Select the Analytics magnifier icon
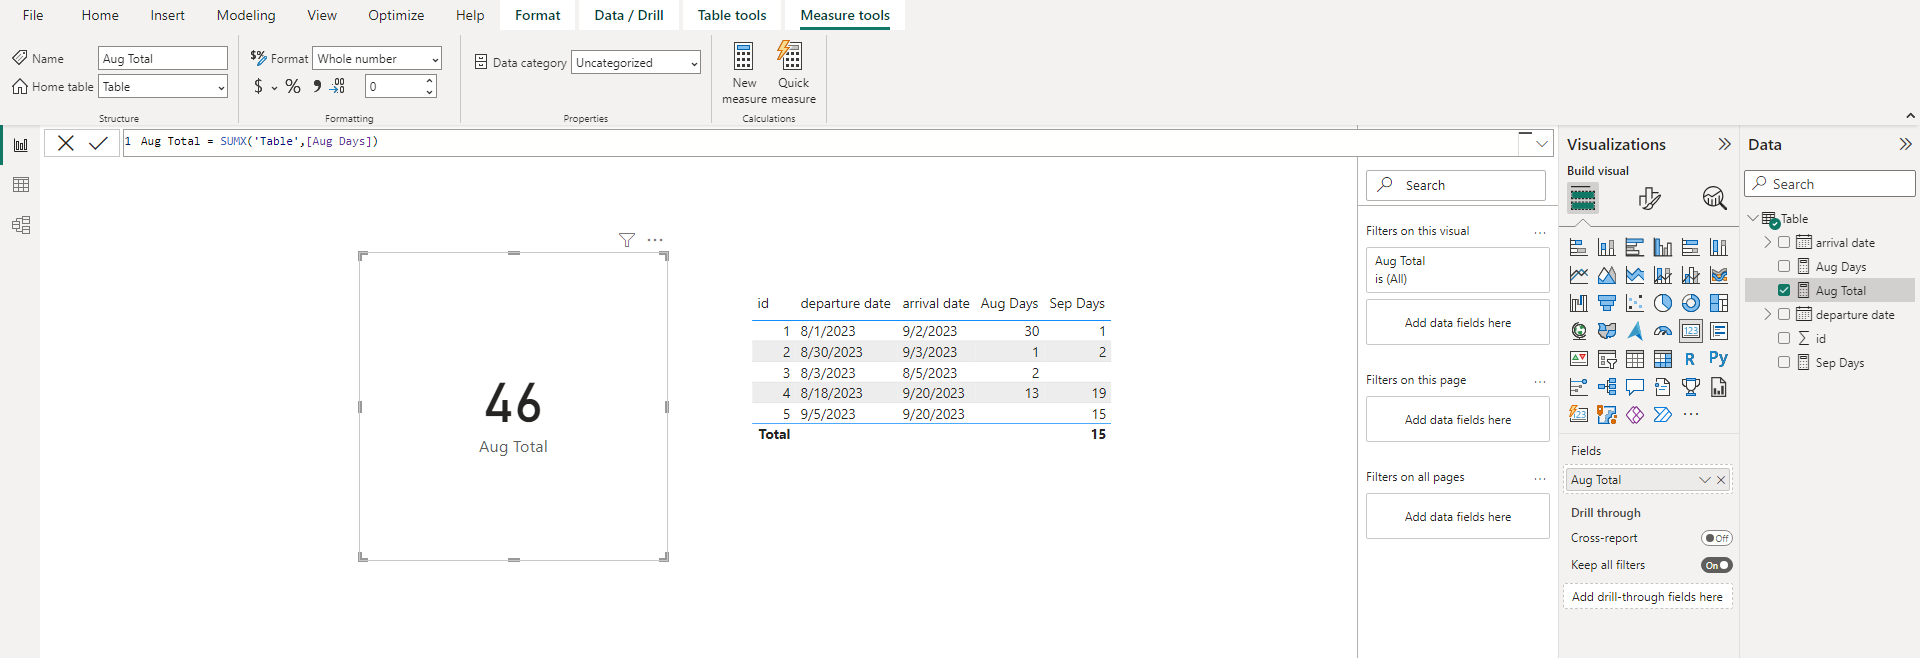The height and width of the screenshot is (658, 1920). coord(1714,198)
